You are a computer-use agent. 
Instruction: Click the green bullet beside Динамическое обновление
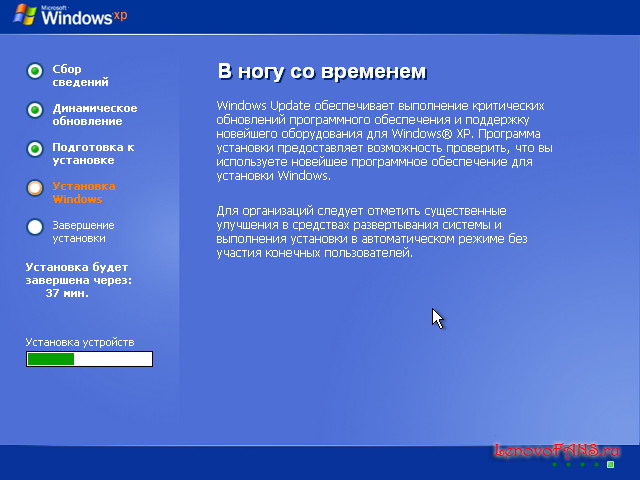(x=35, y=109)
